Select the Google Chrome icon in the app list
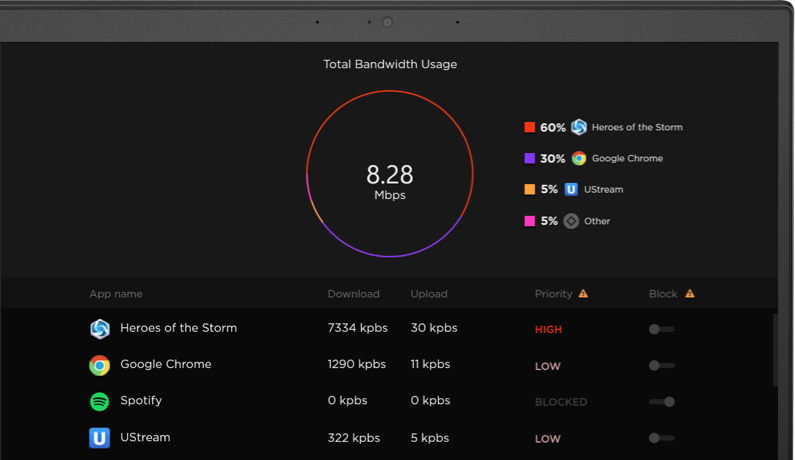 point(99,365)
